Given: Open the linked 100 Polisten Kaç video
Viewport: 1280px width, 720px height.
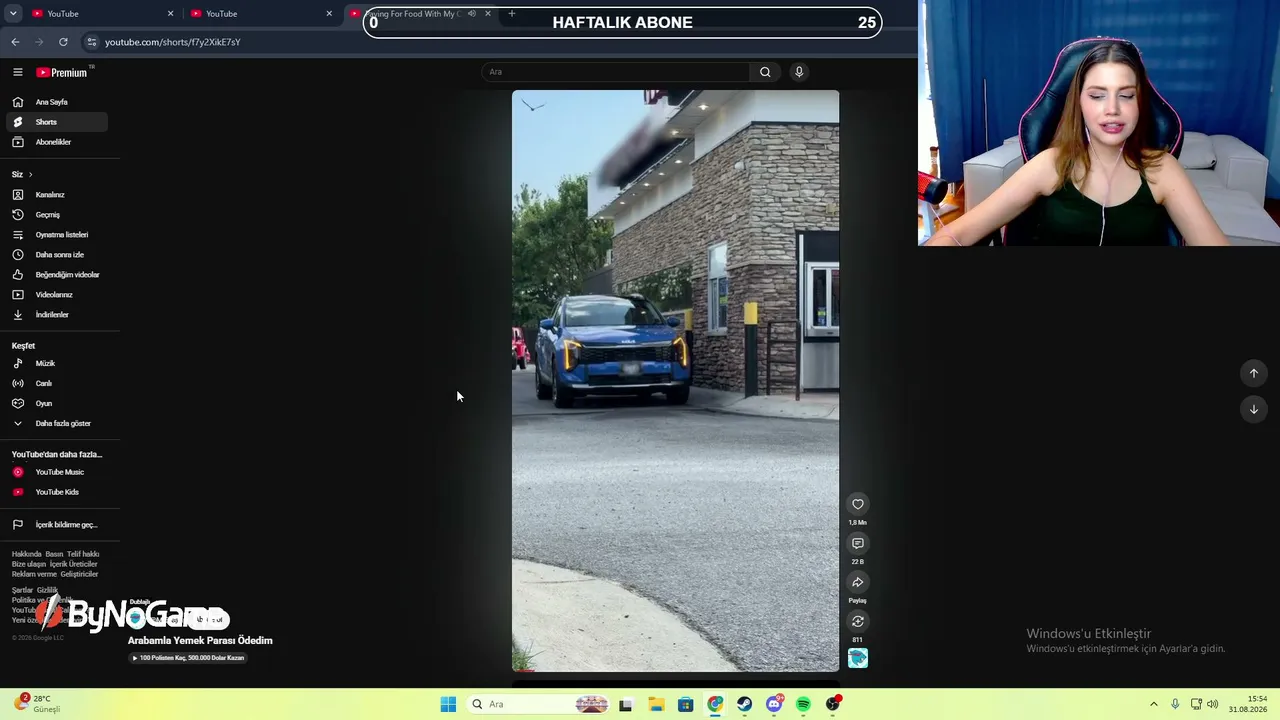Looking at the screenshot, I should coord(190,658).
